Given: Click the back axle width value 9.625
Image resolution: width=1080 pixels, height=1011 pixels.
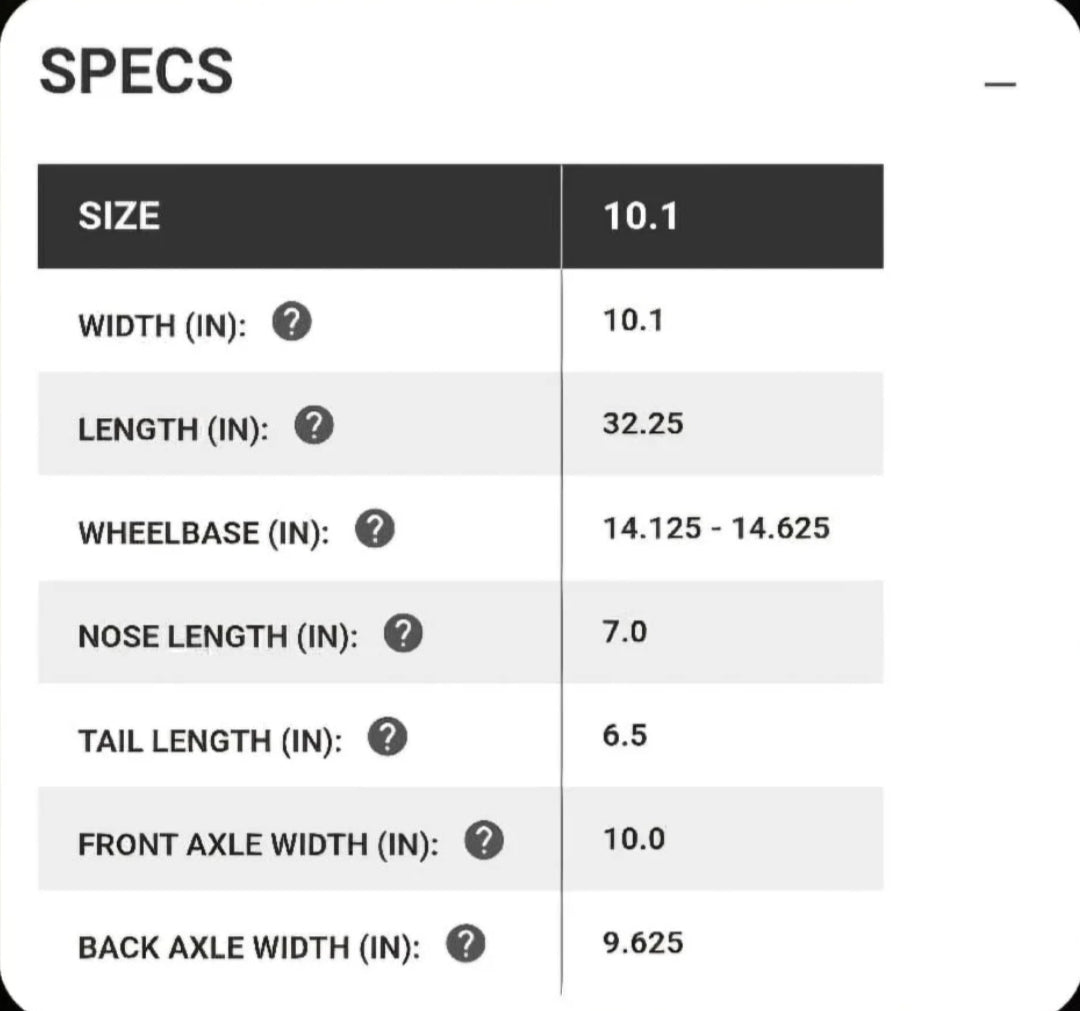Looking at the screenshot, I should coord(643,943).
